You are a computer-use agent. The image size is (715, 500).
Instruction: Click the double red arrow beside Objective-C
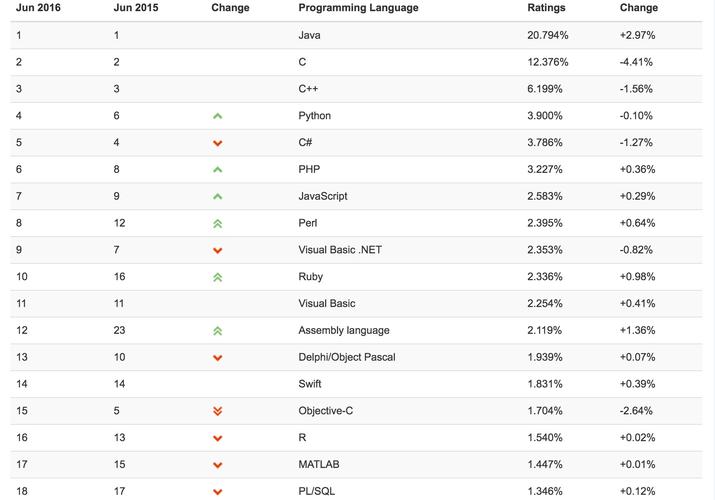218,411
